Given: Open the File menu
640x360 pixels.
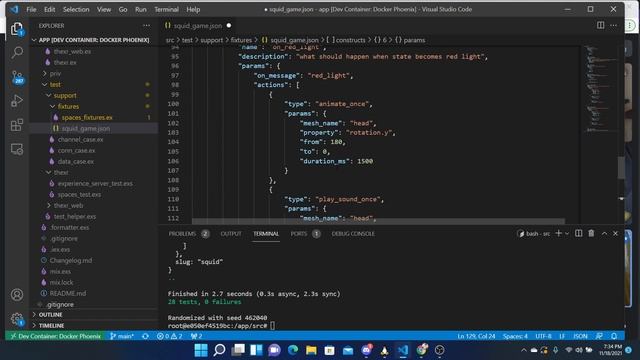Looking at the screenshot, I should tap(31, 9).
